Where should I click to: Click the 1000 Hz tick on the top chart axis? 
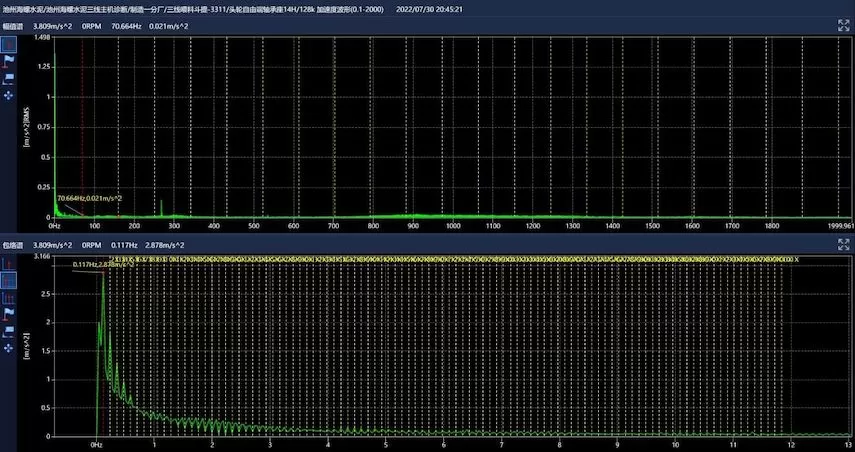pyautogui.click(x=453, y=227)
